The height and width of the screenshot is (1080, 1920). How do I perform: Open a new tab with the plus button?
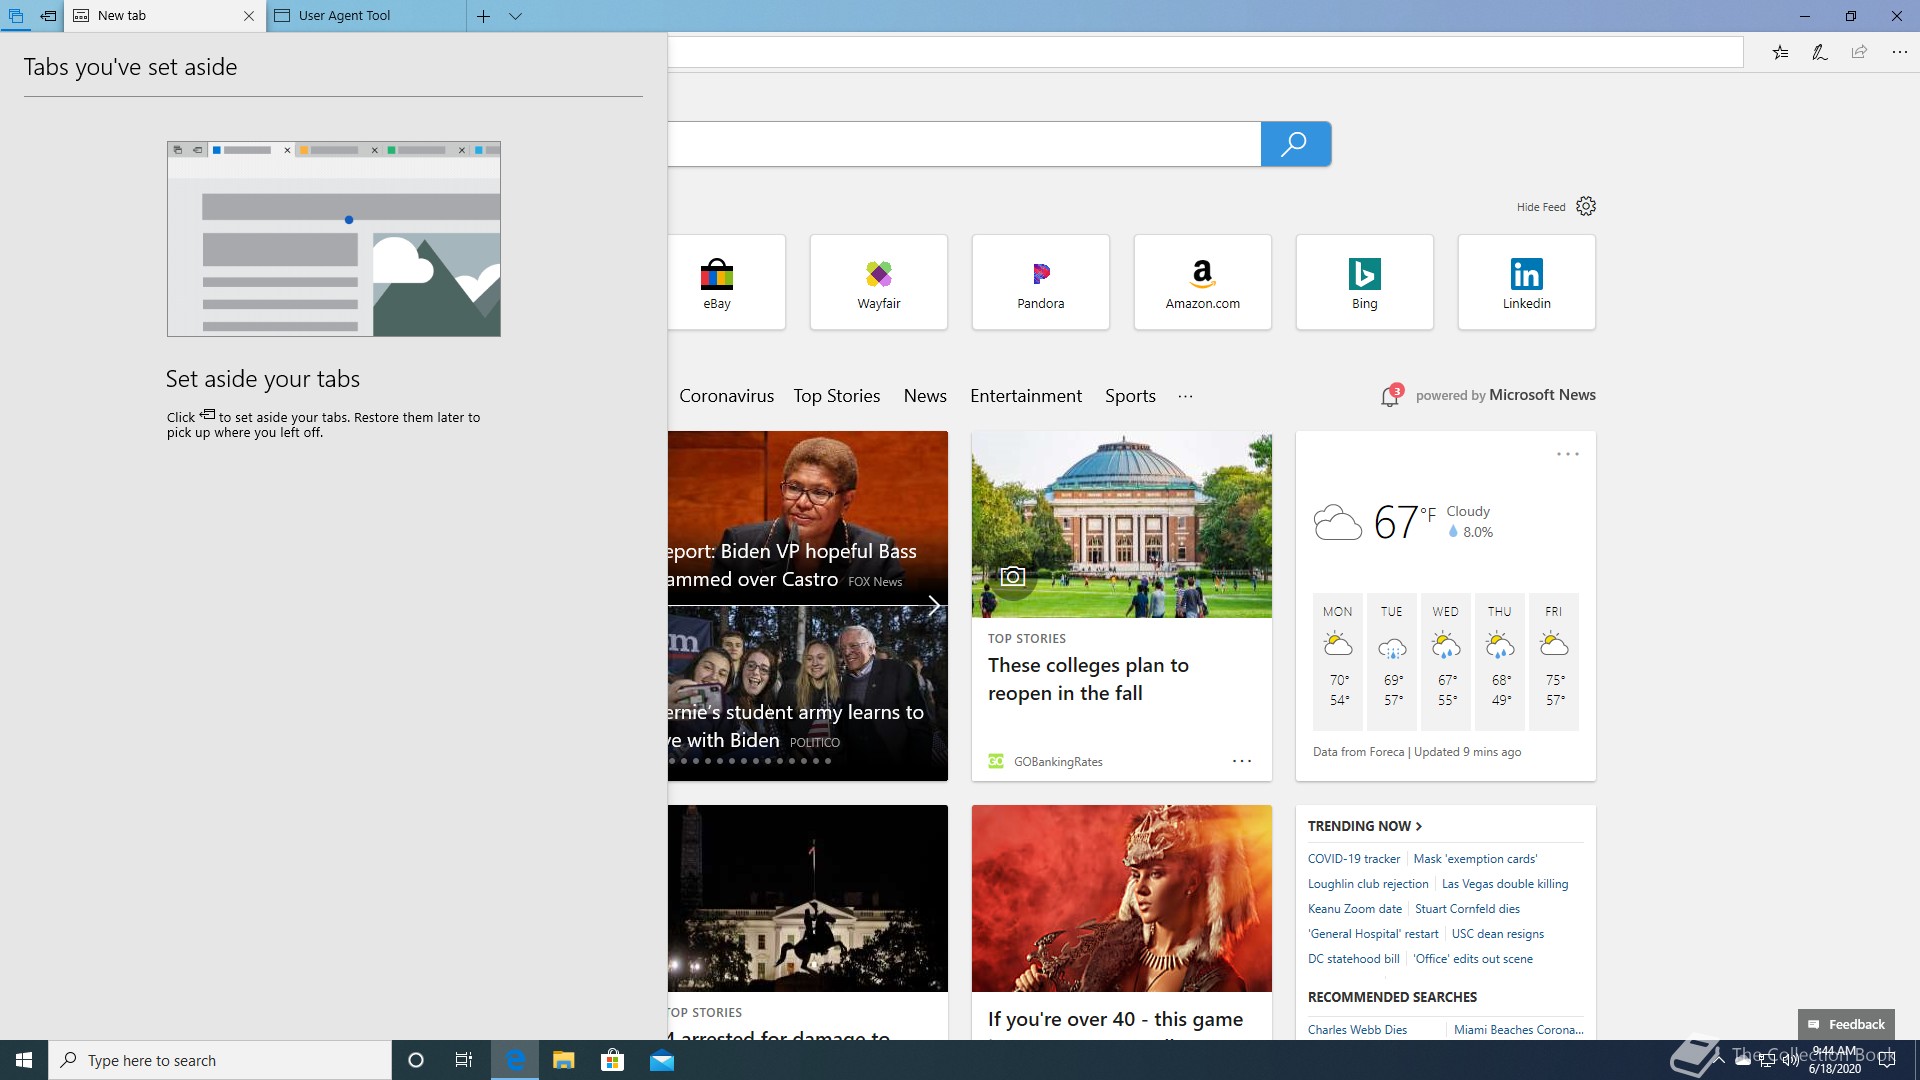(483, 16)
